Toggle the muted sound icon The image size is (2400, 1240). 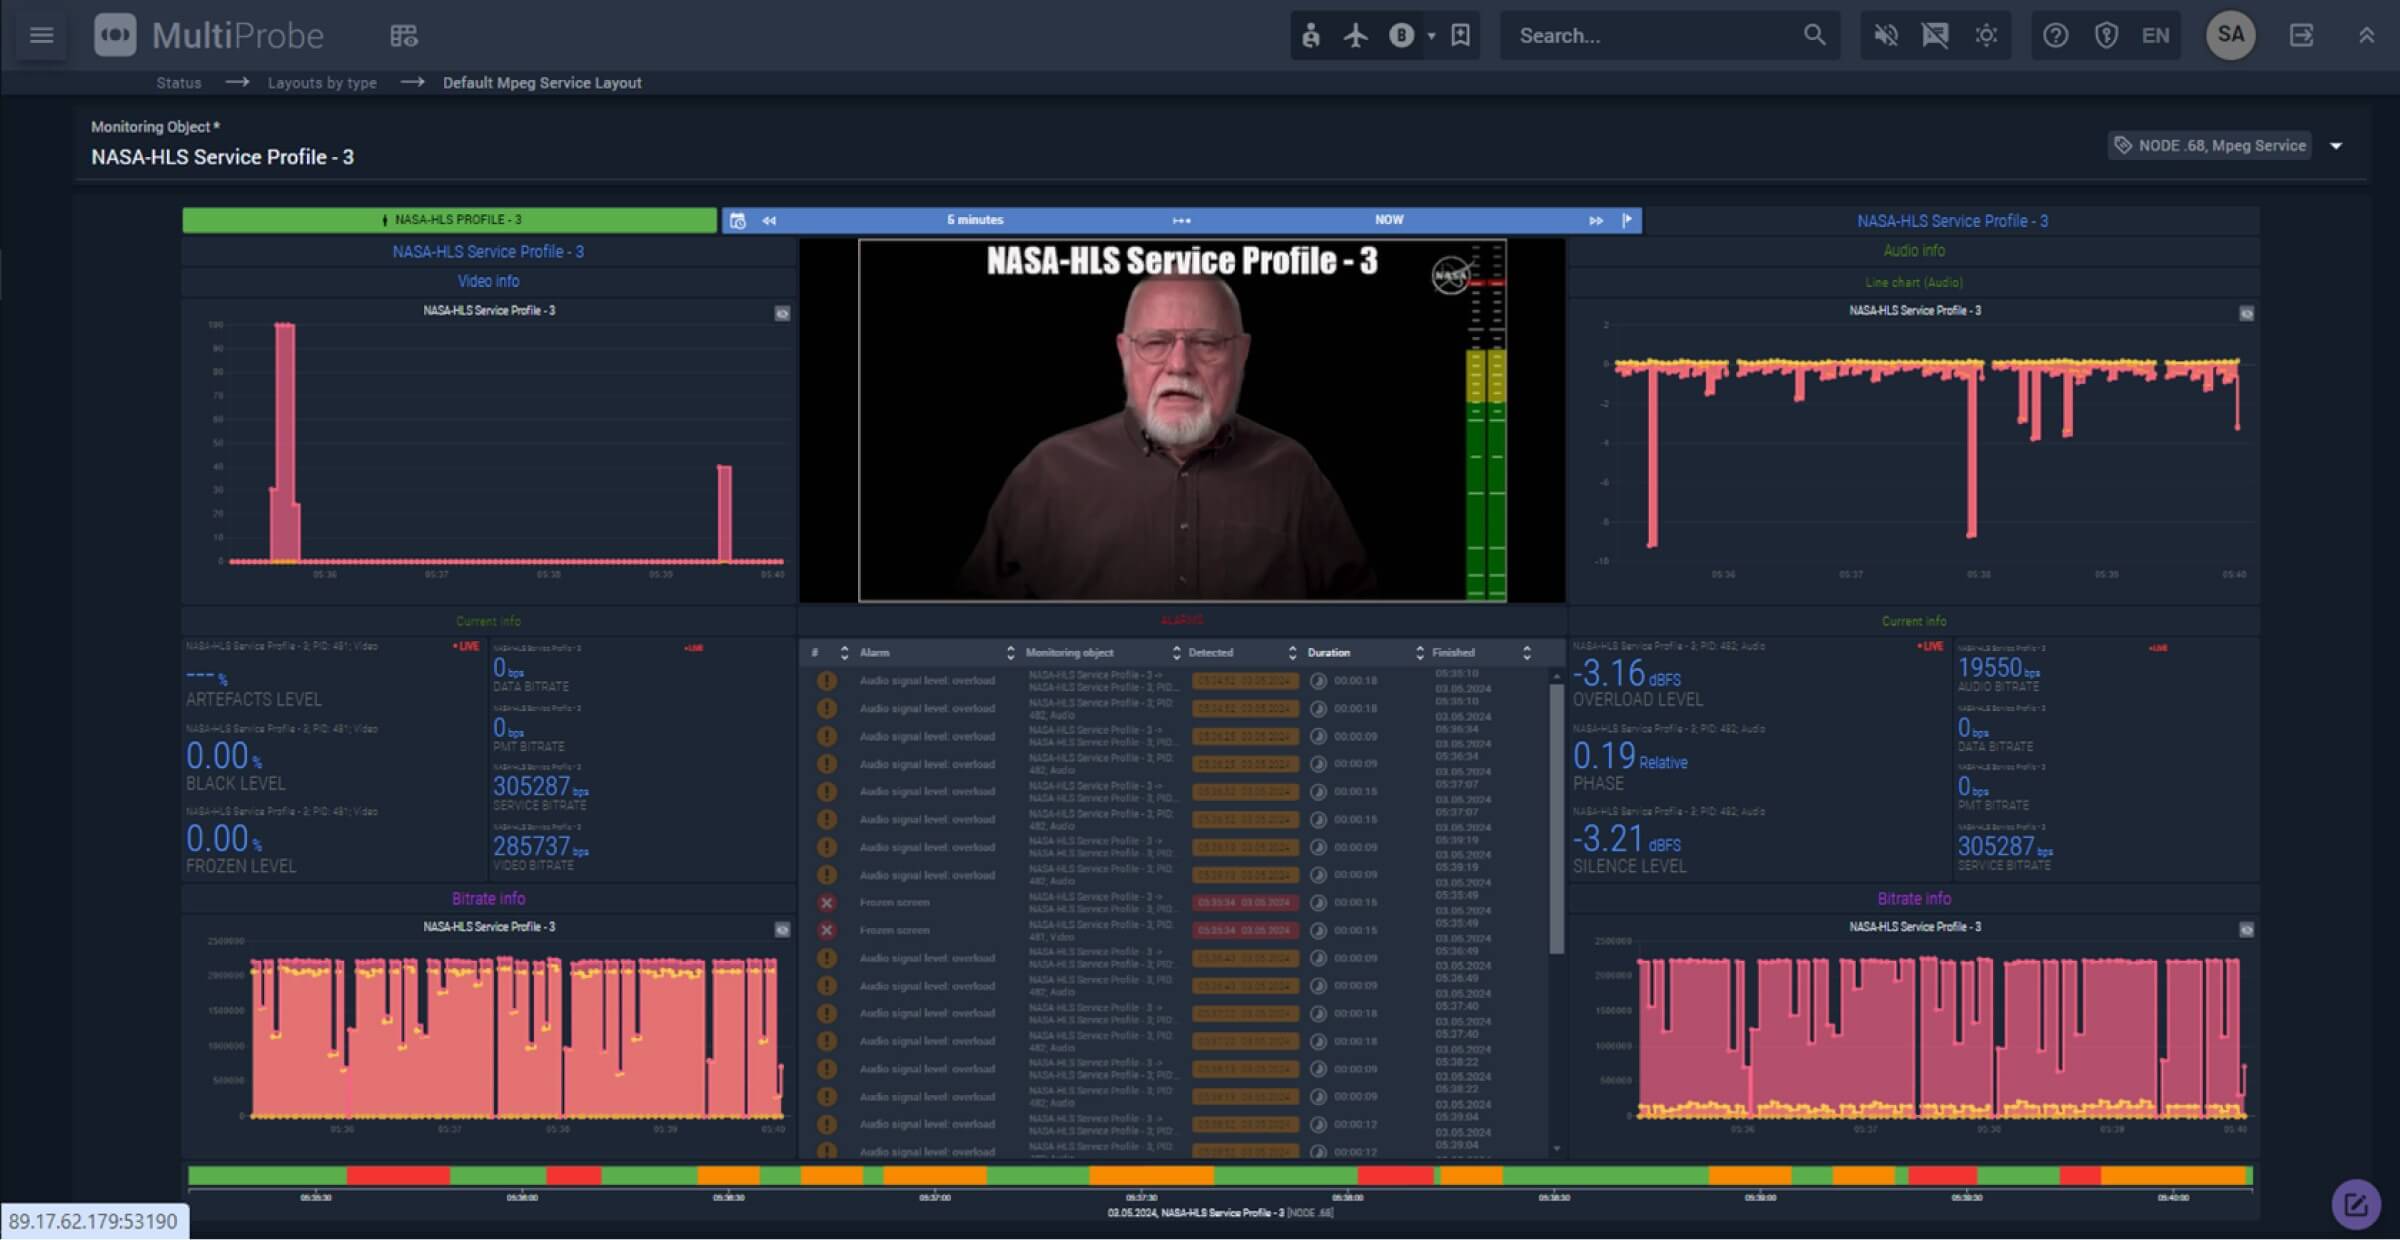point(1886,36)
